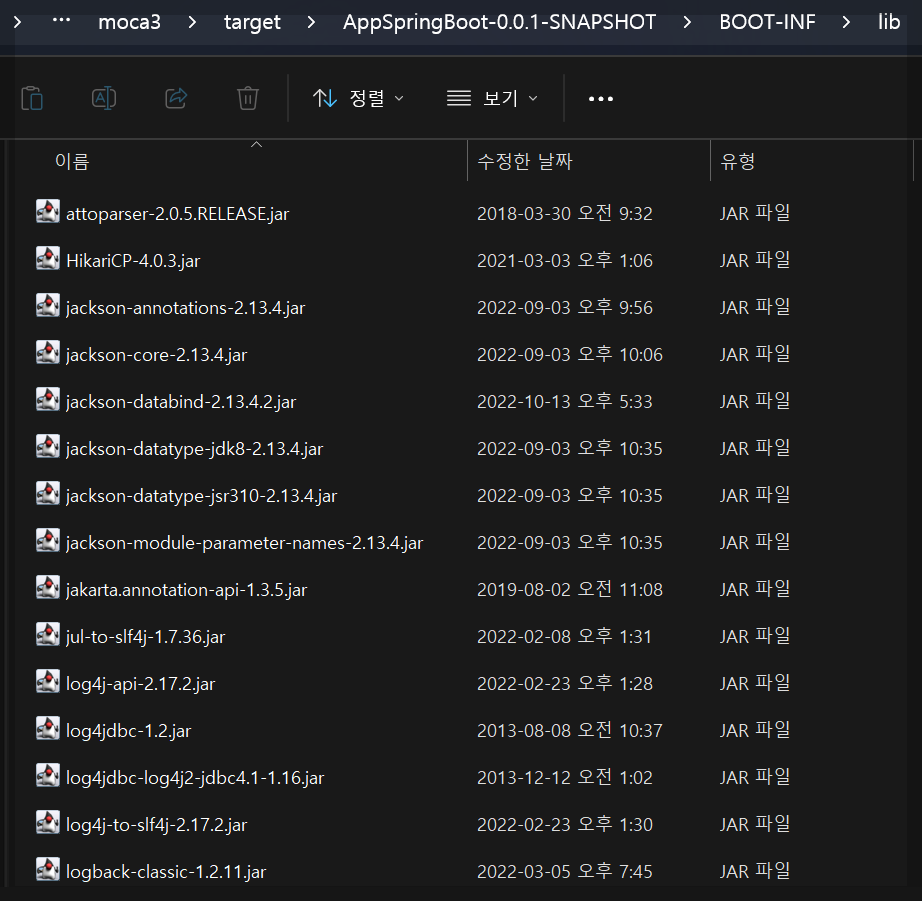Sort by 이름 column header
Screen dimensions: 922x901
click(72, 161)
